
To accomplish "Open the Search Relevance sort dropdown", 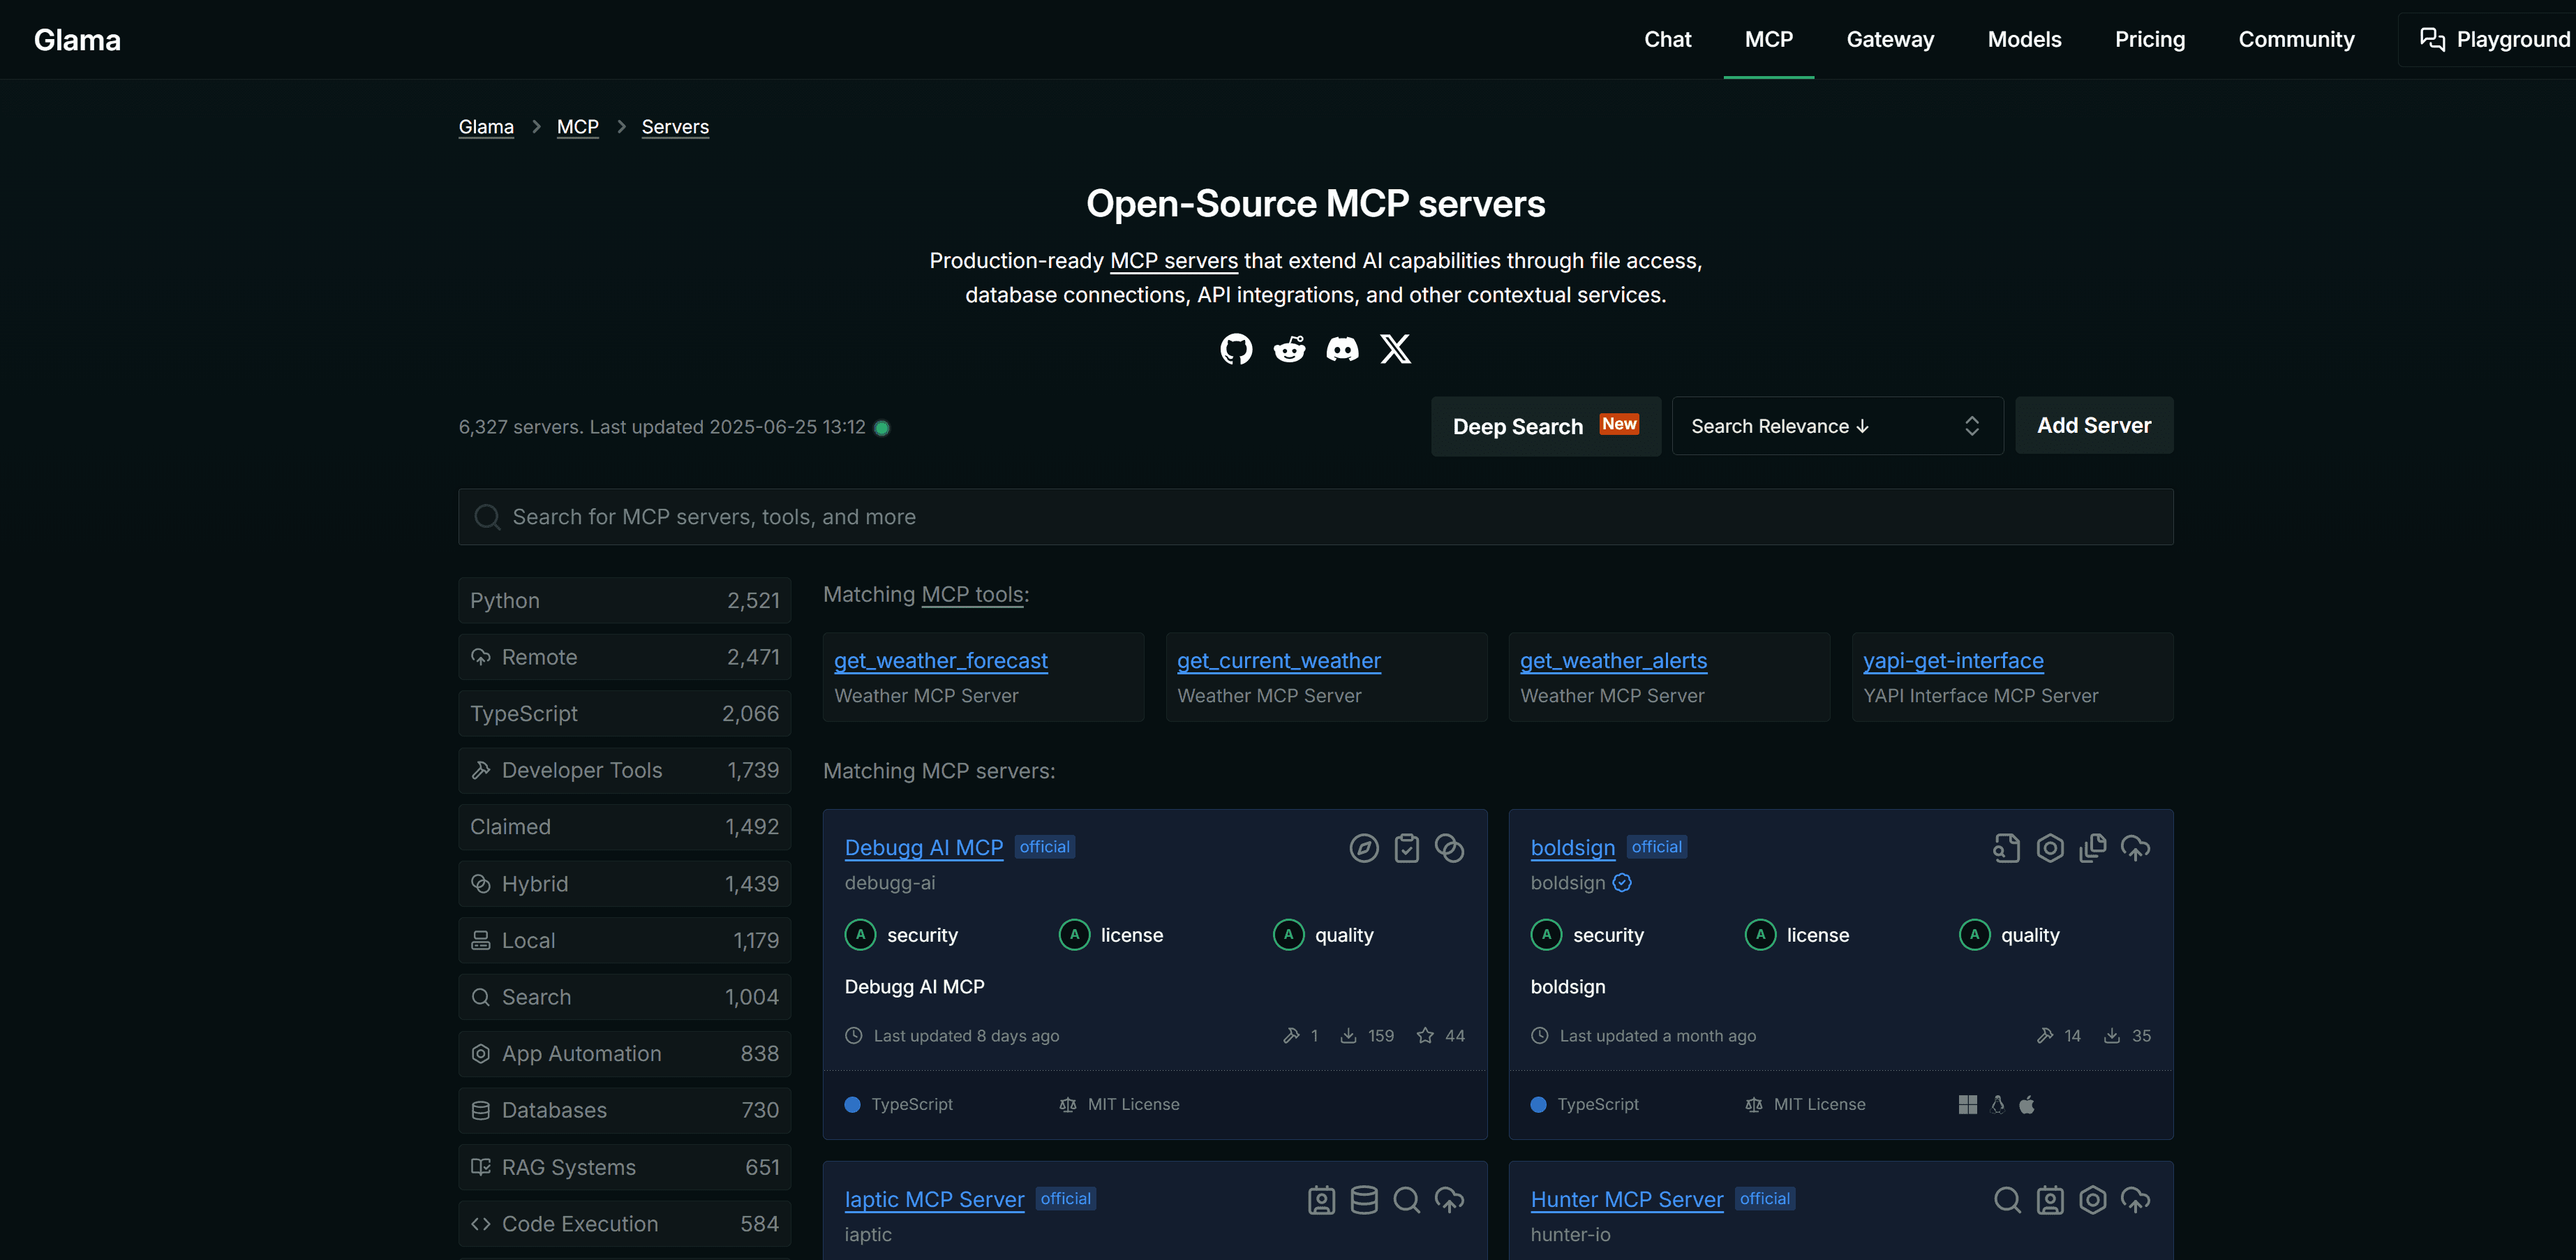I will tap(1837, 426).
